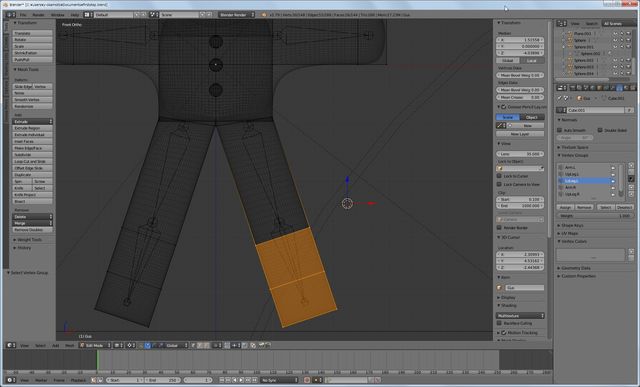Image resolution: width=640 pixels, height=387 pixels.
Task: Click the Lens value slider
Action: [x=520, y=154]
